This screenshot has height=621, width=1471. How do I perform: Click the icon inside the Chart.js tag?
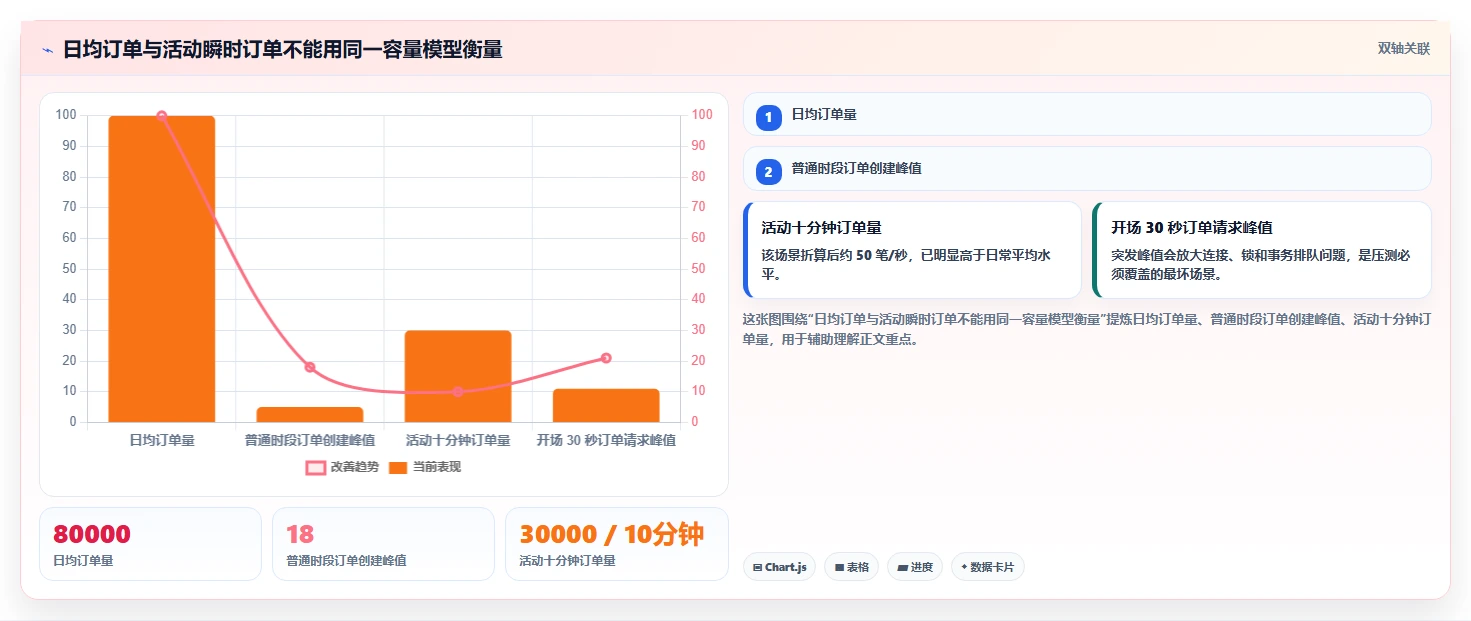(x=757, y=567)
